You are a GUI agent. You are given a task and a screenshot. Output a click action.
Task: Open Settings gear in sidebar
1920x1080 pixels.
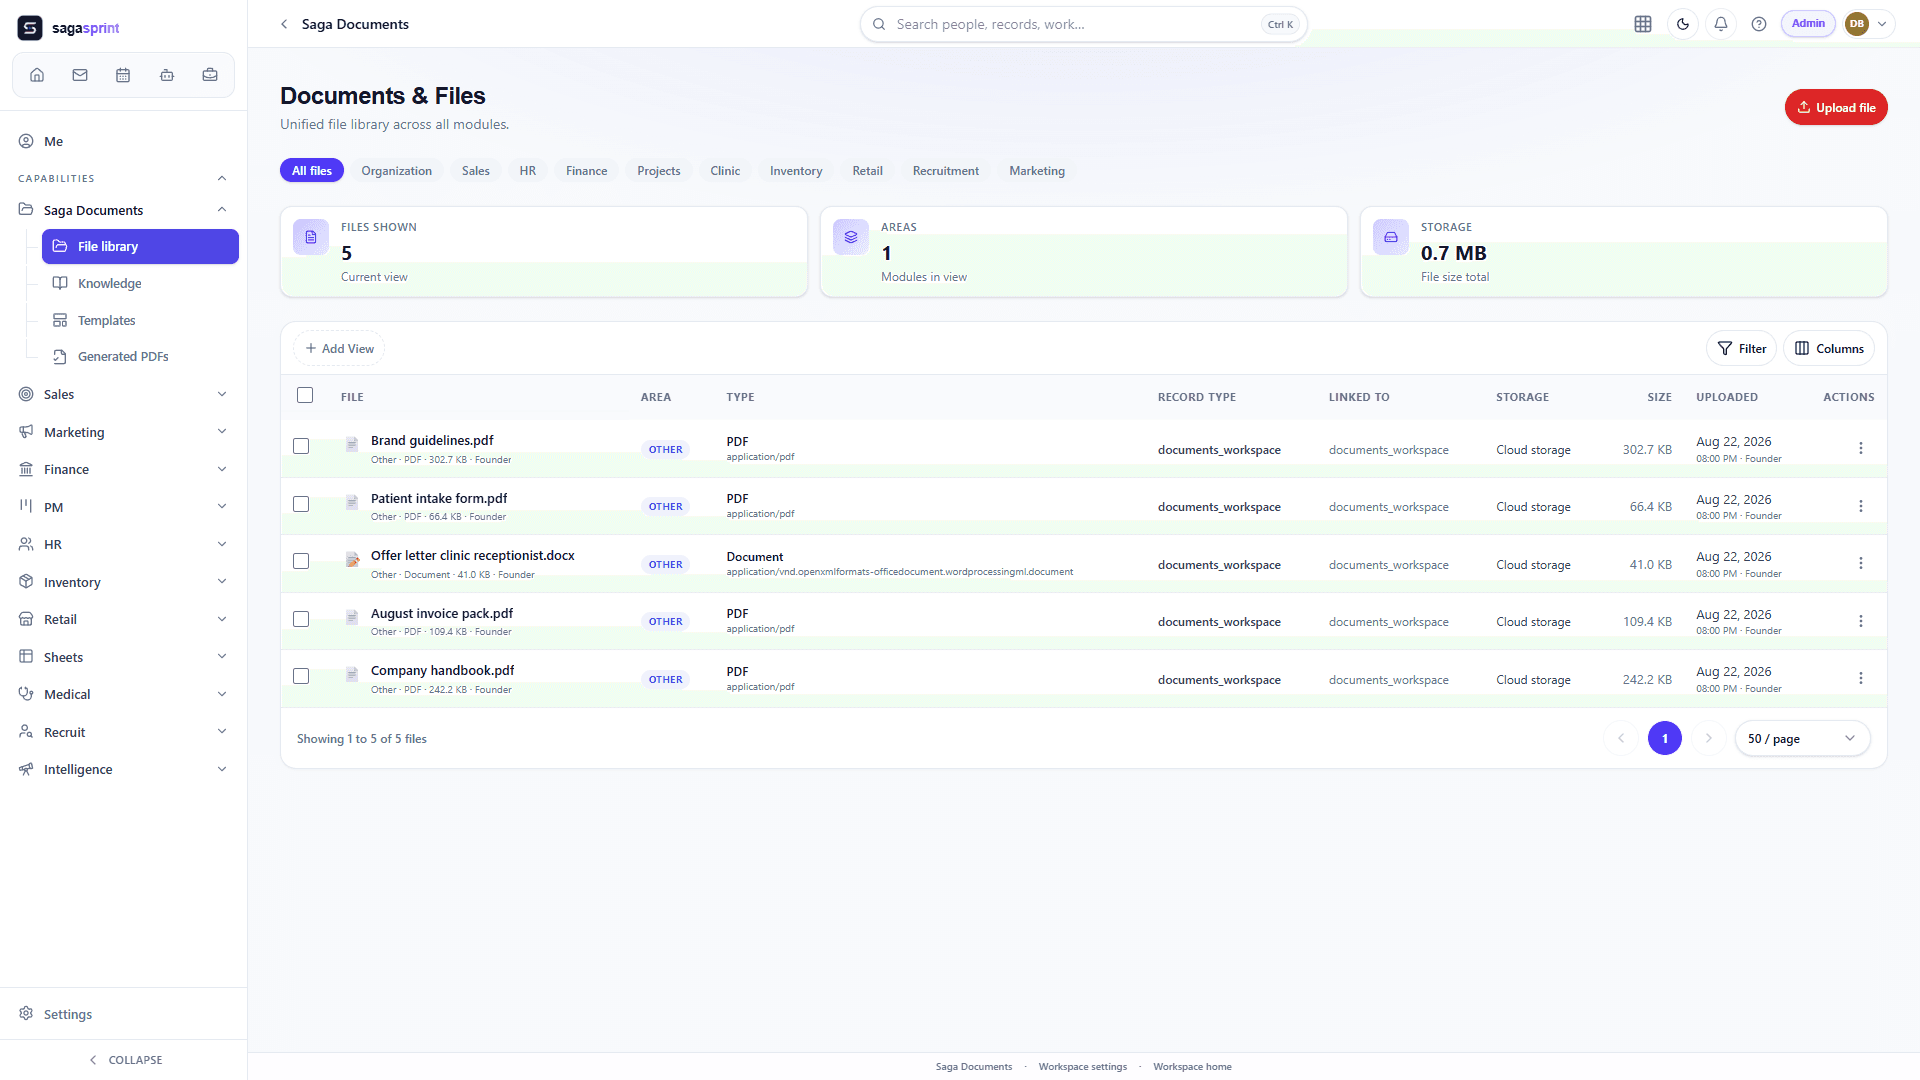(26, 1014)
